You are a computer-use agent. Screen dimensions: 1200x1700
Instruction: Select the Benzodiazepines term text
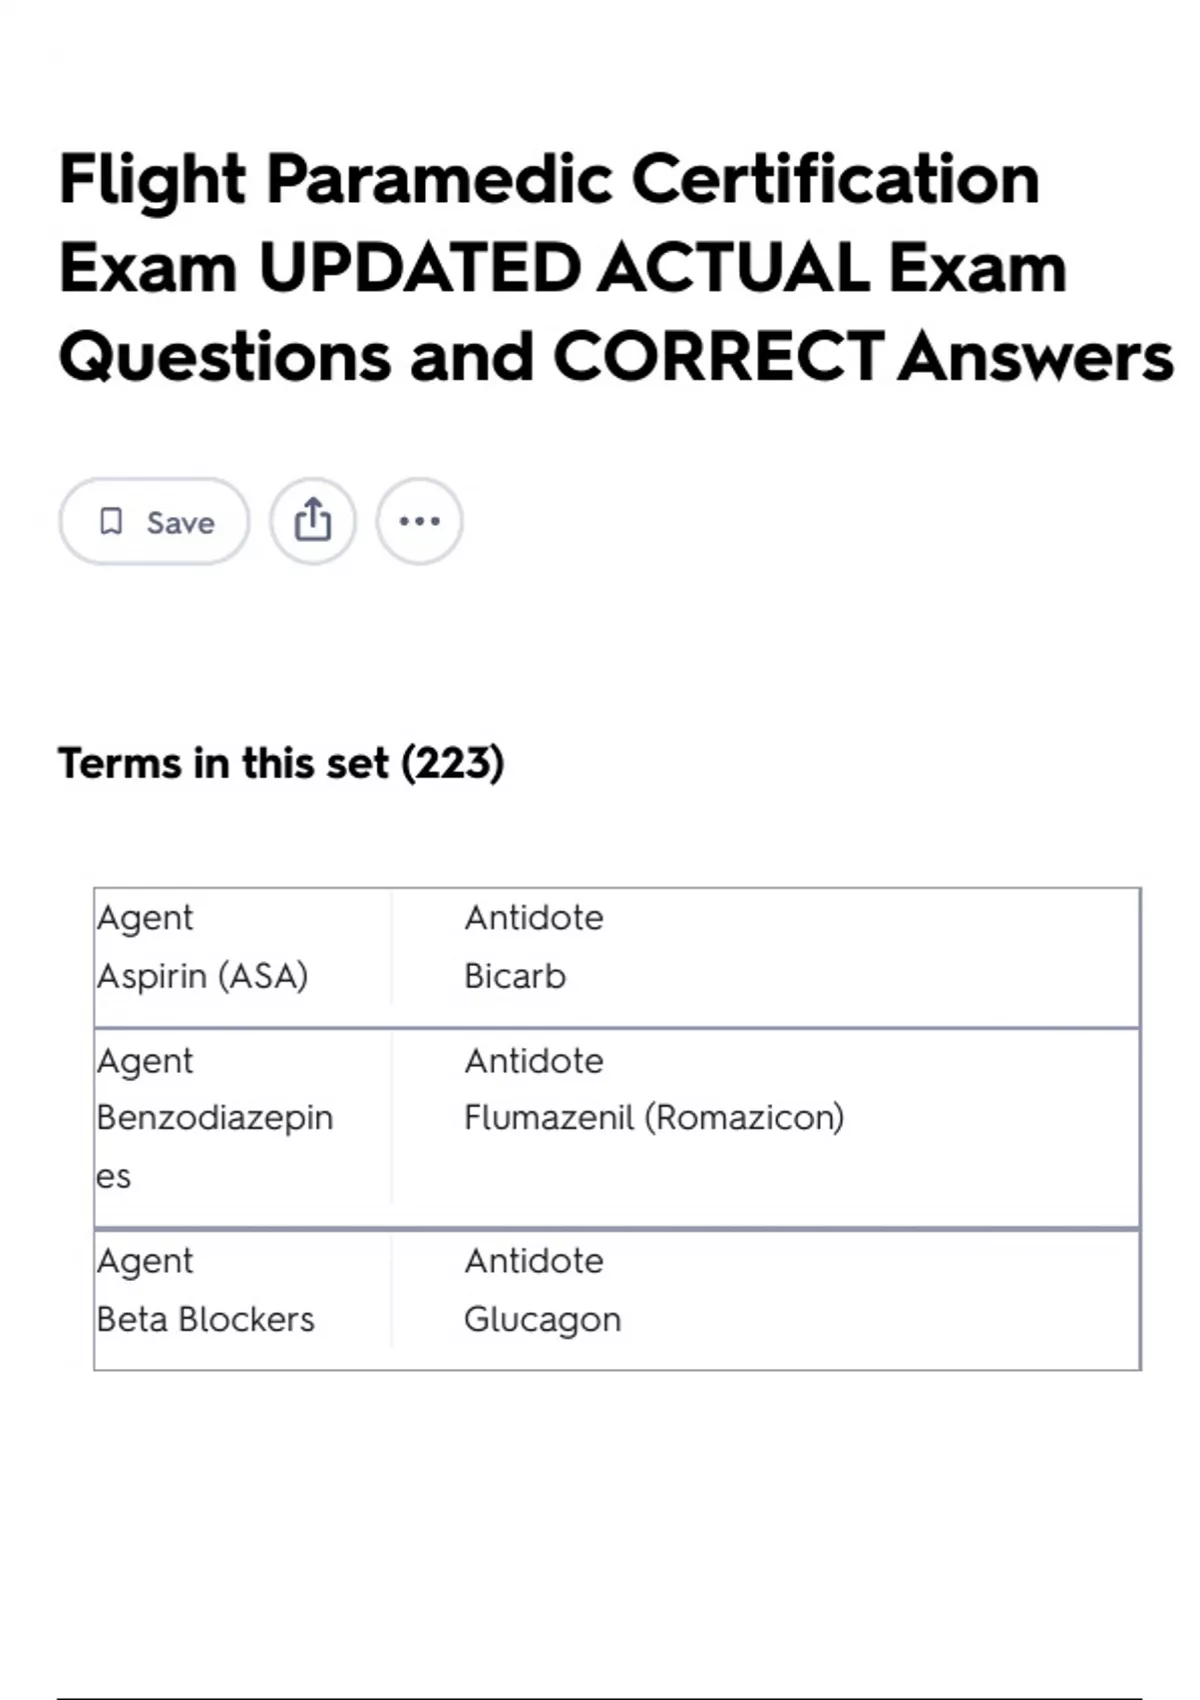(214, 1118)
